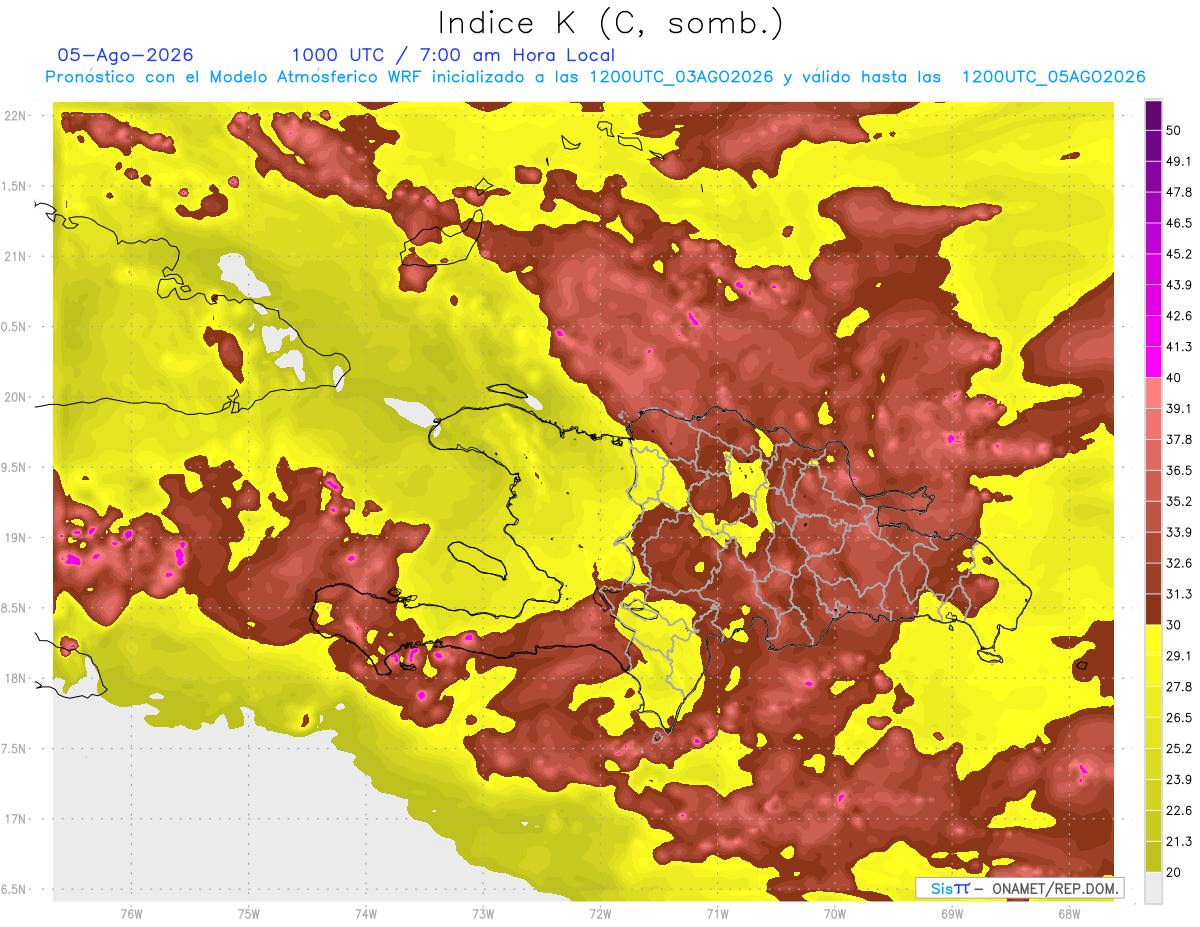Click the '27.8' colorbar label

pyautogui.click(x=1179, y=687)
